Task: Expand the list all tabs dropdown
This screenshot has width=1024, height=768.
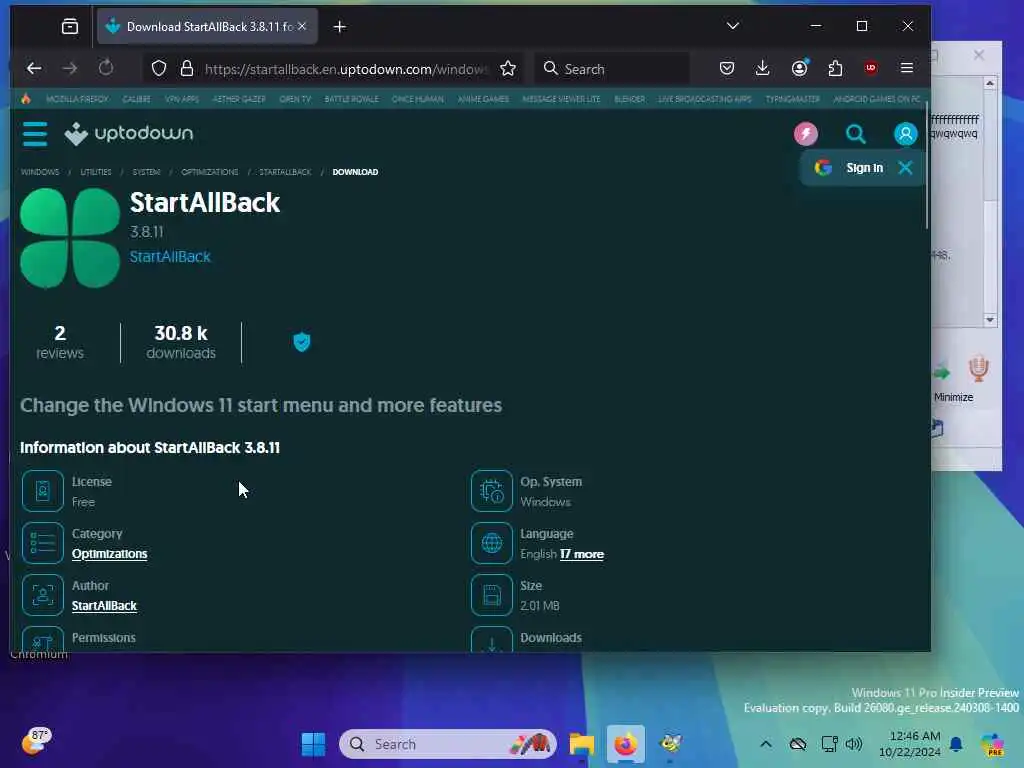Action: click(733, 26)
